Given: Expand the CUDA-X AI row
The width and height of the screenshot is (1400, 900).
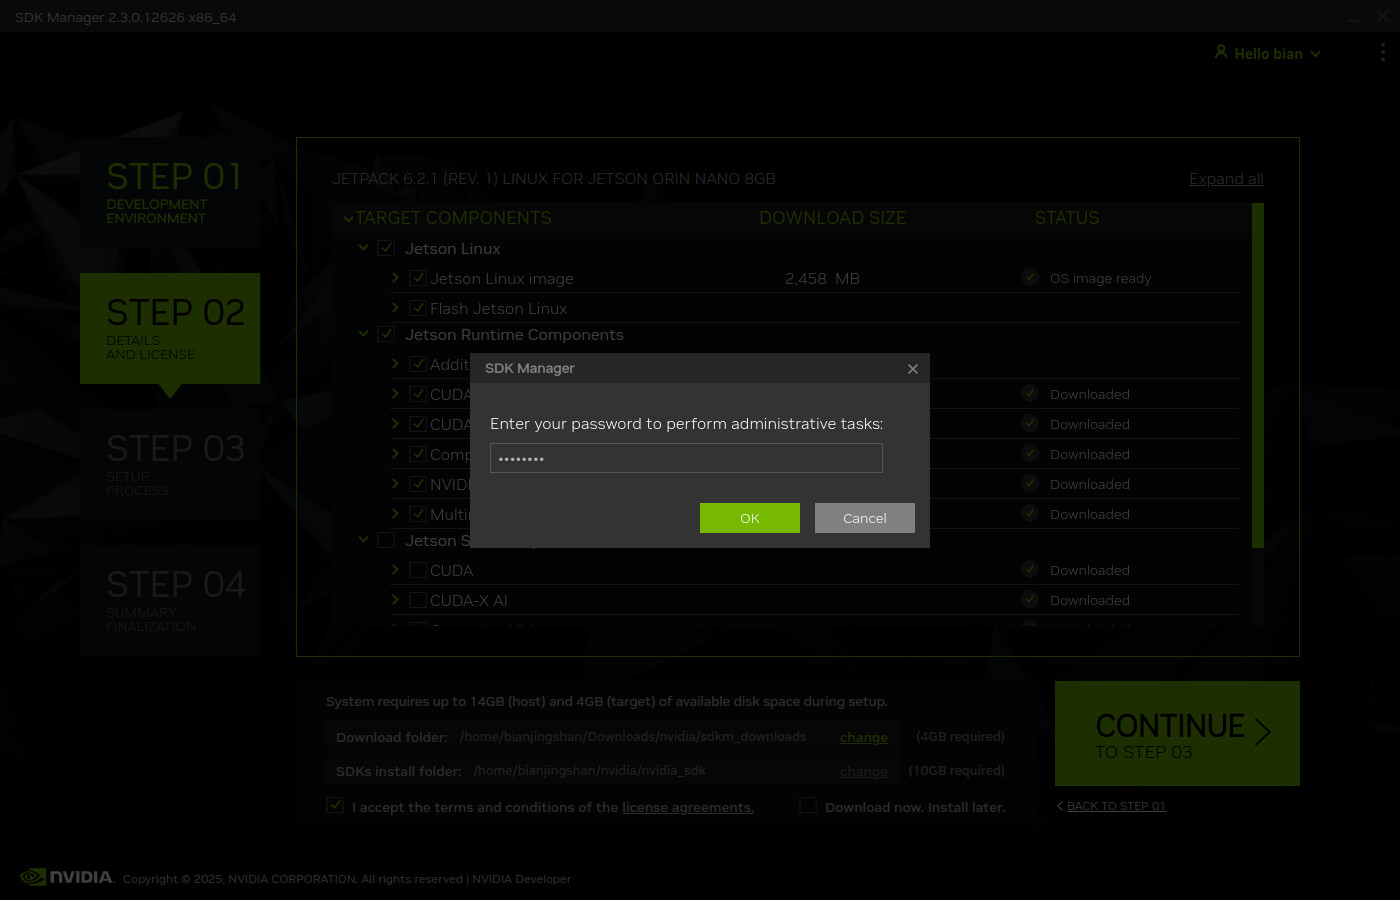Looking at the screenshot, I should (395, 600).
